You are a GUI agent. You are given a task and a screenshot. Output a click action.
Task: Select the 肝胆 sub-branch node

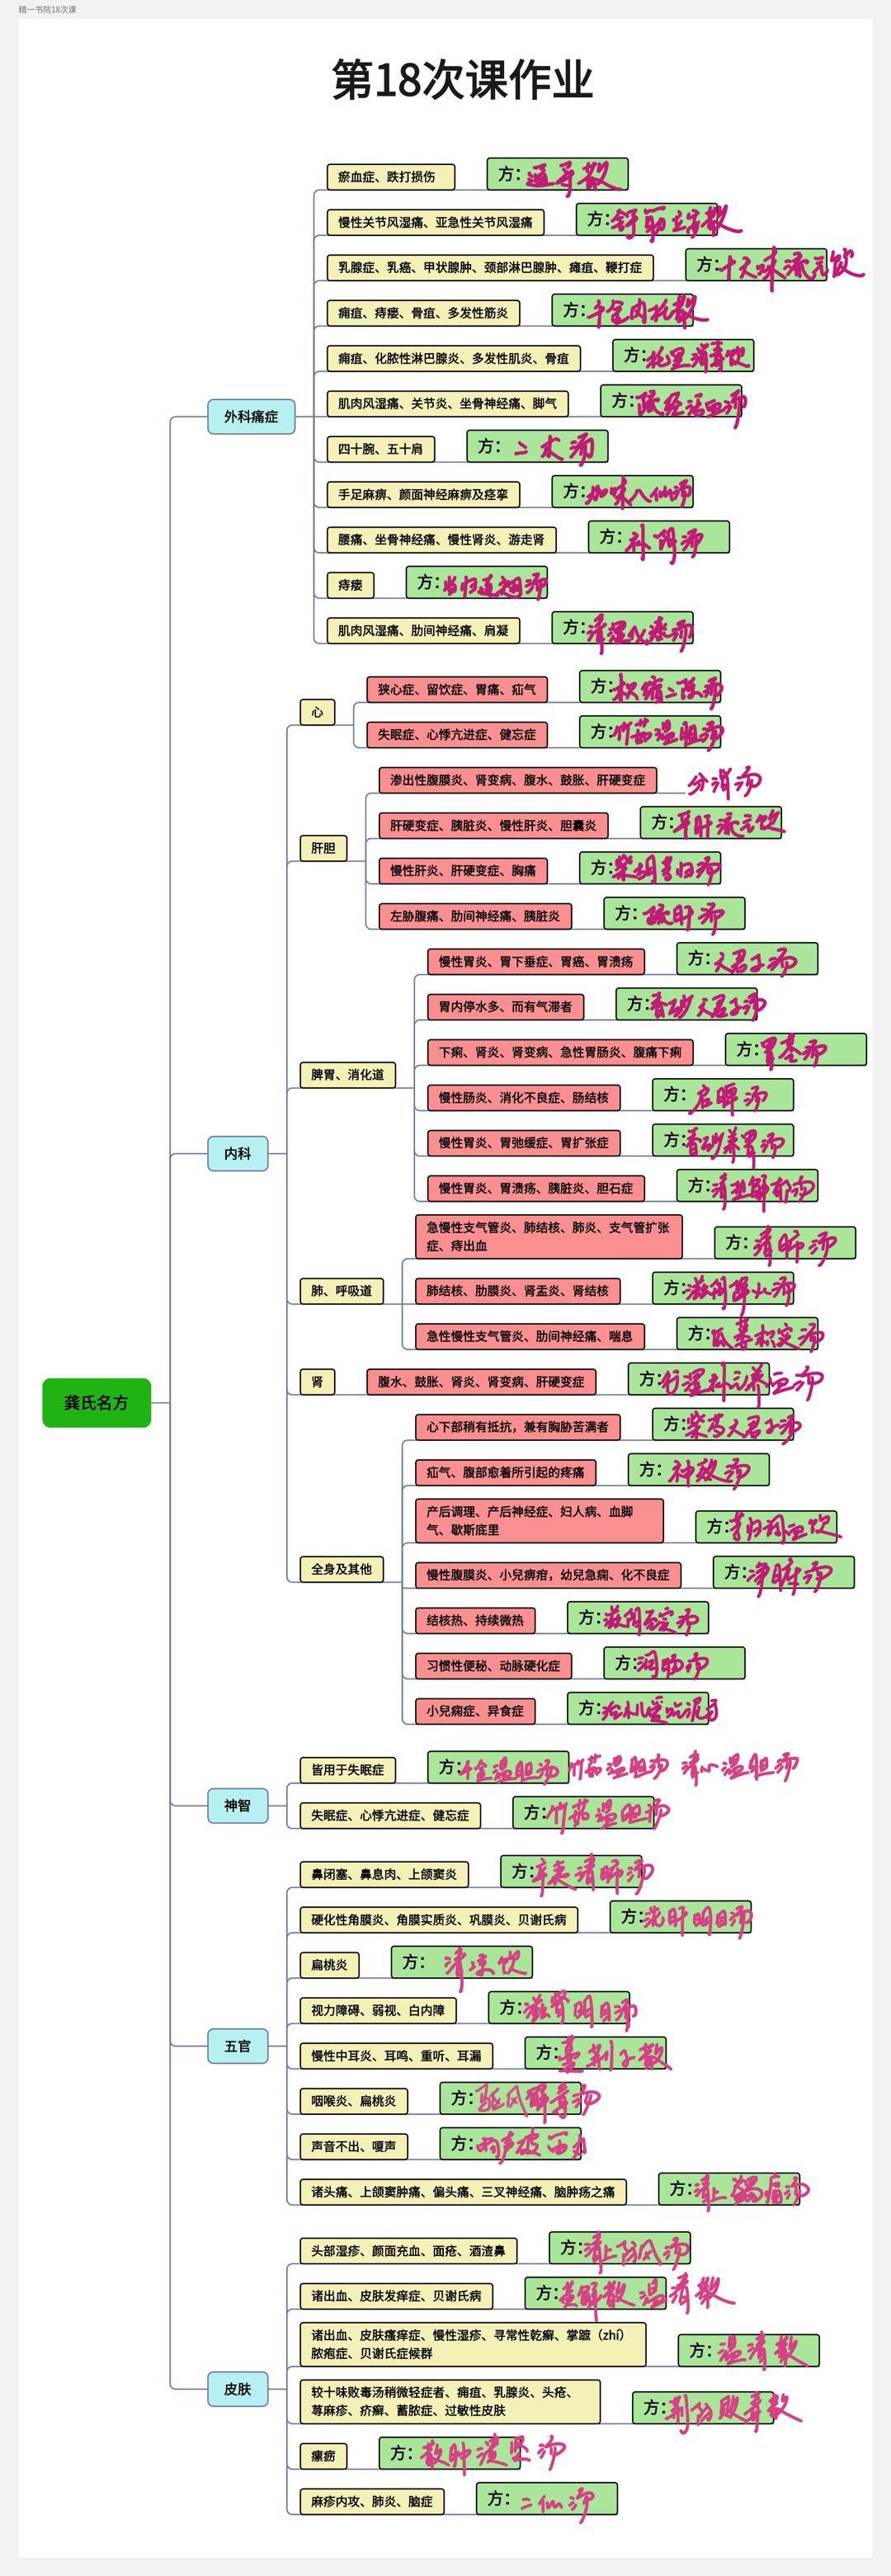(323, 848)
